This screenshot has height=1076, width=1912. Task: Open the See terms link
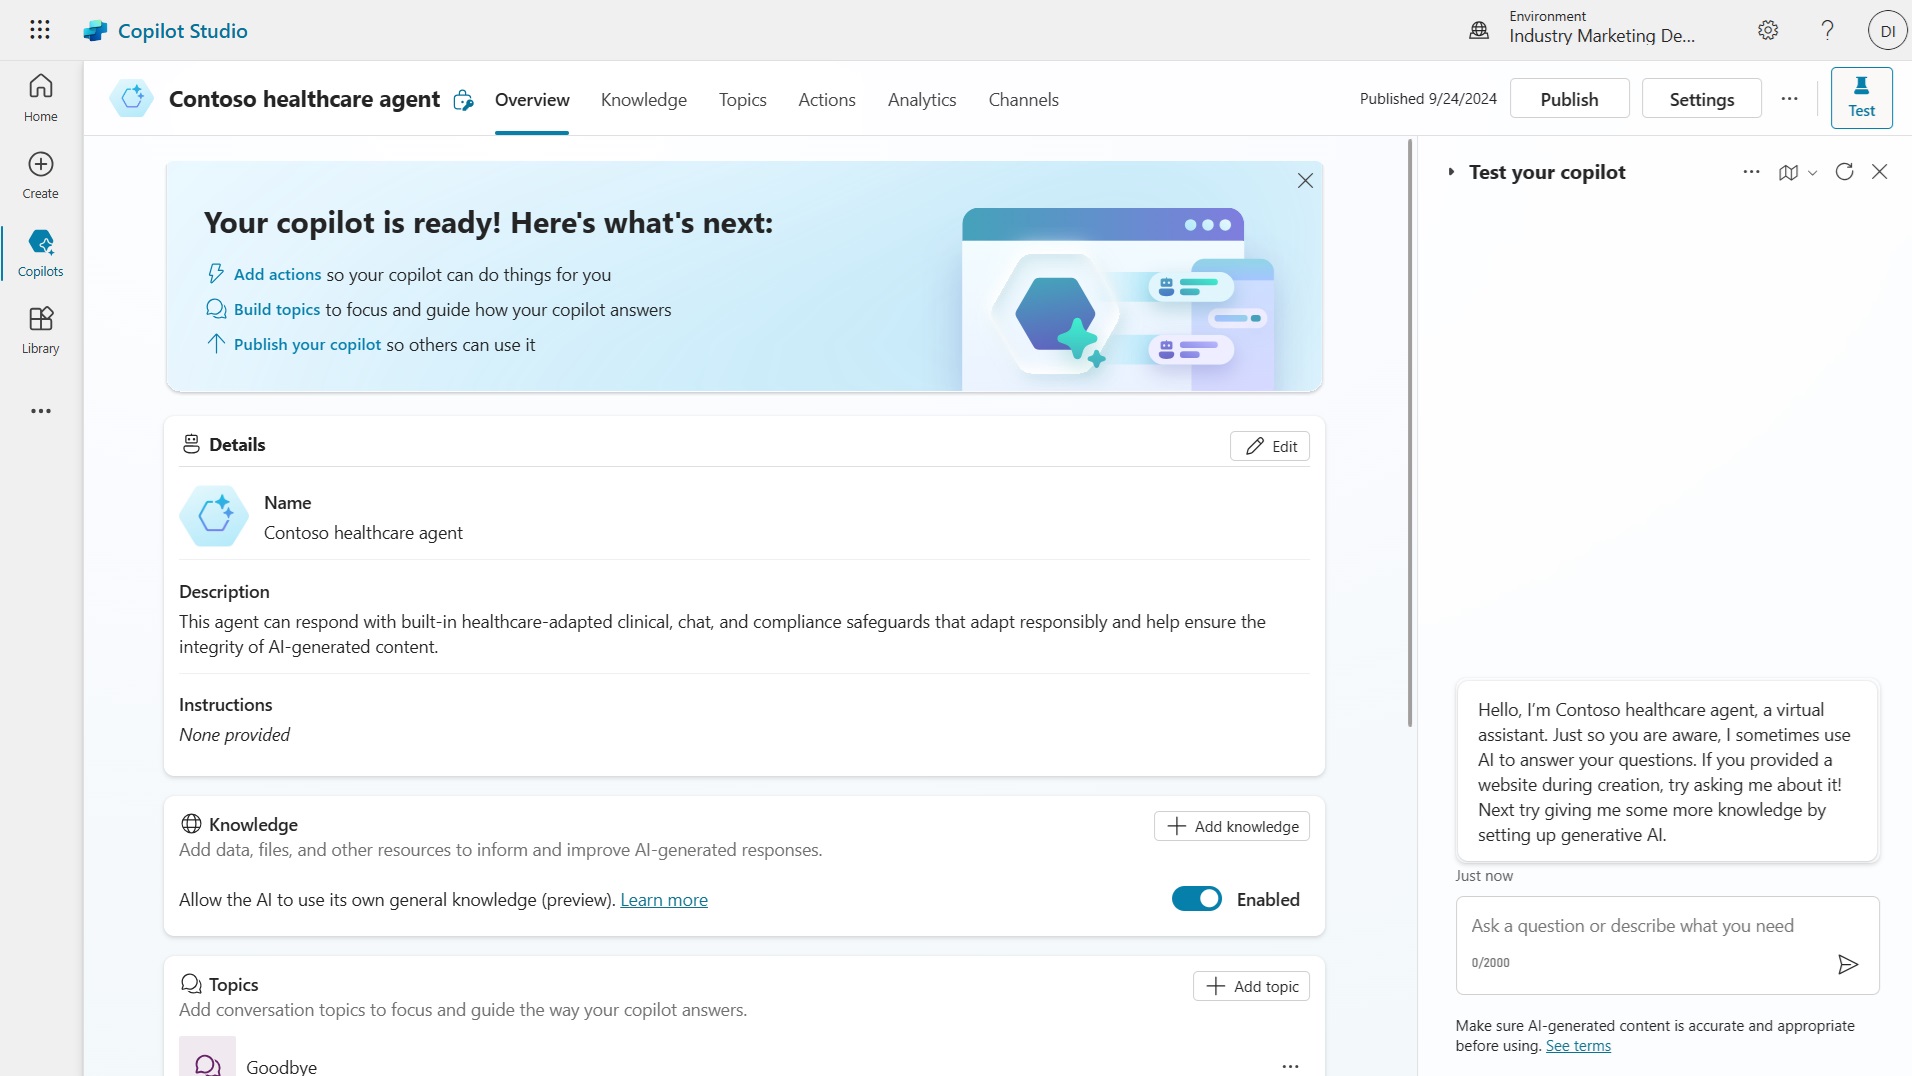pyautogui.click(x=1577, y=1045)
